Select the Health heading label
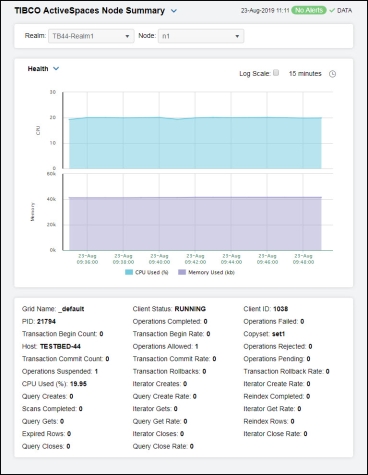Image resolution: width=368 pixels, height=475 pixels. (x=38, y=69)
